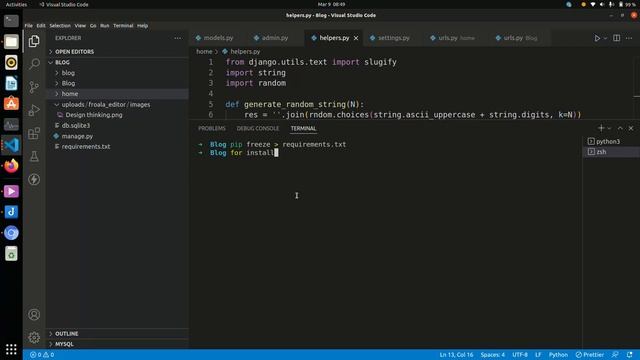Open the Manage gear settings icon
The width and height of the screenshot is (640, 360).
34,338
